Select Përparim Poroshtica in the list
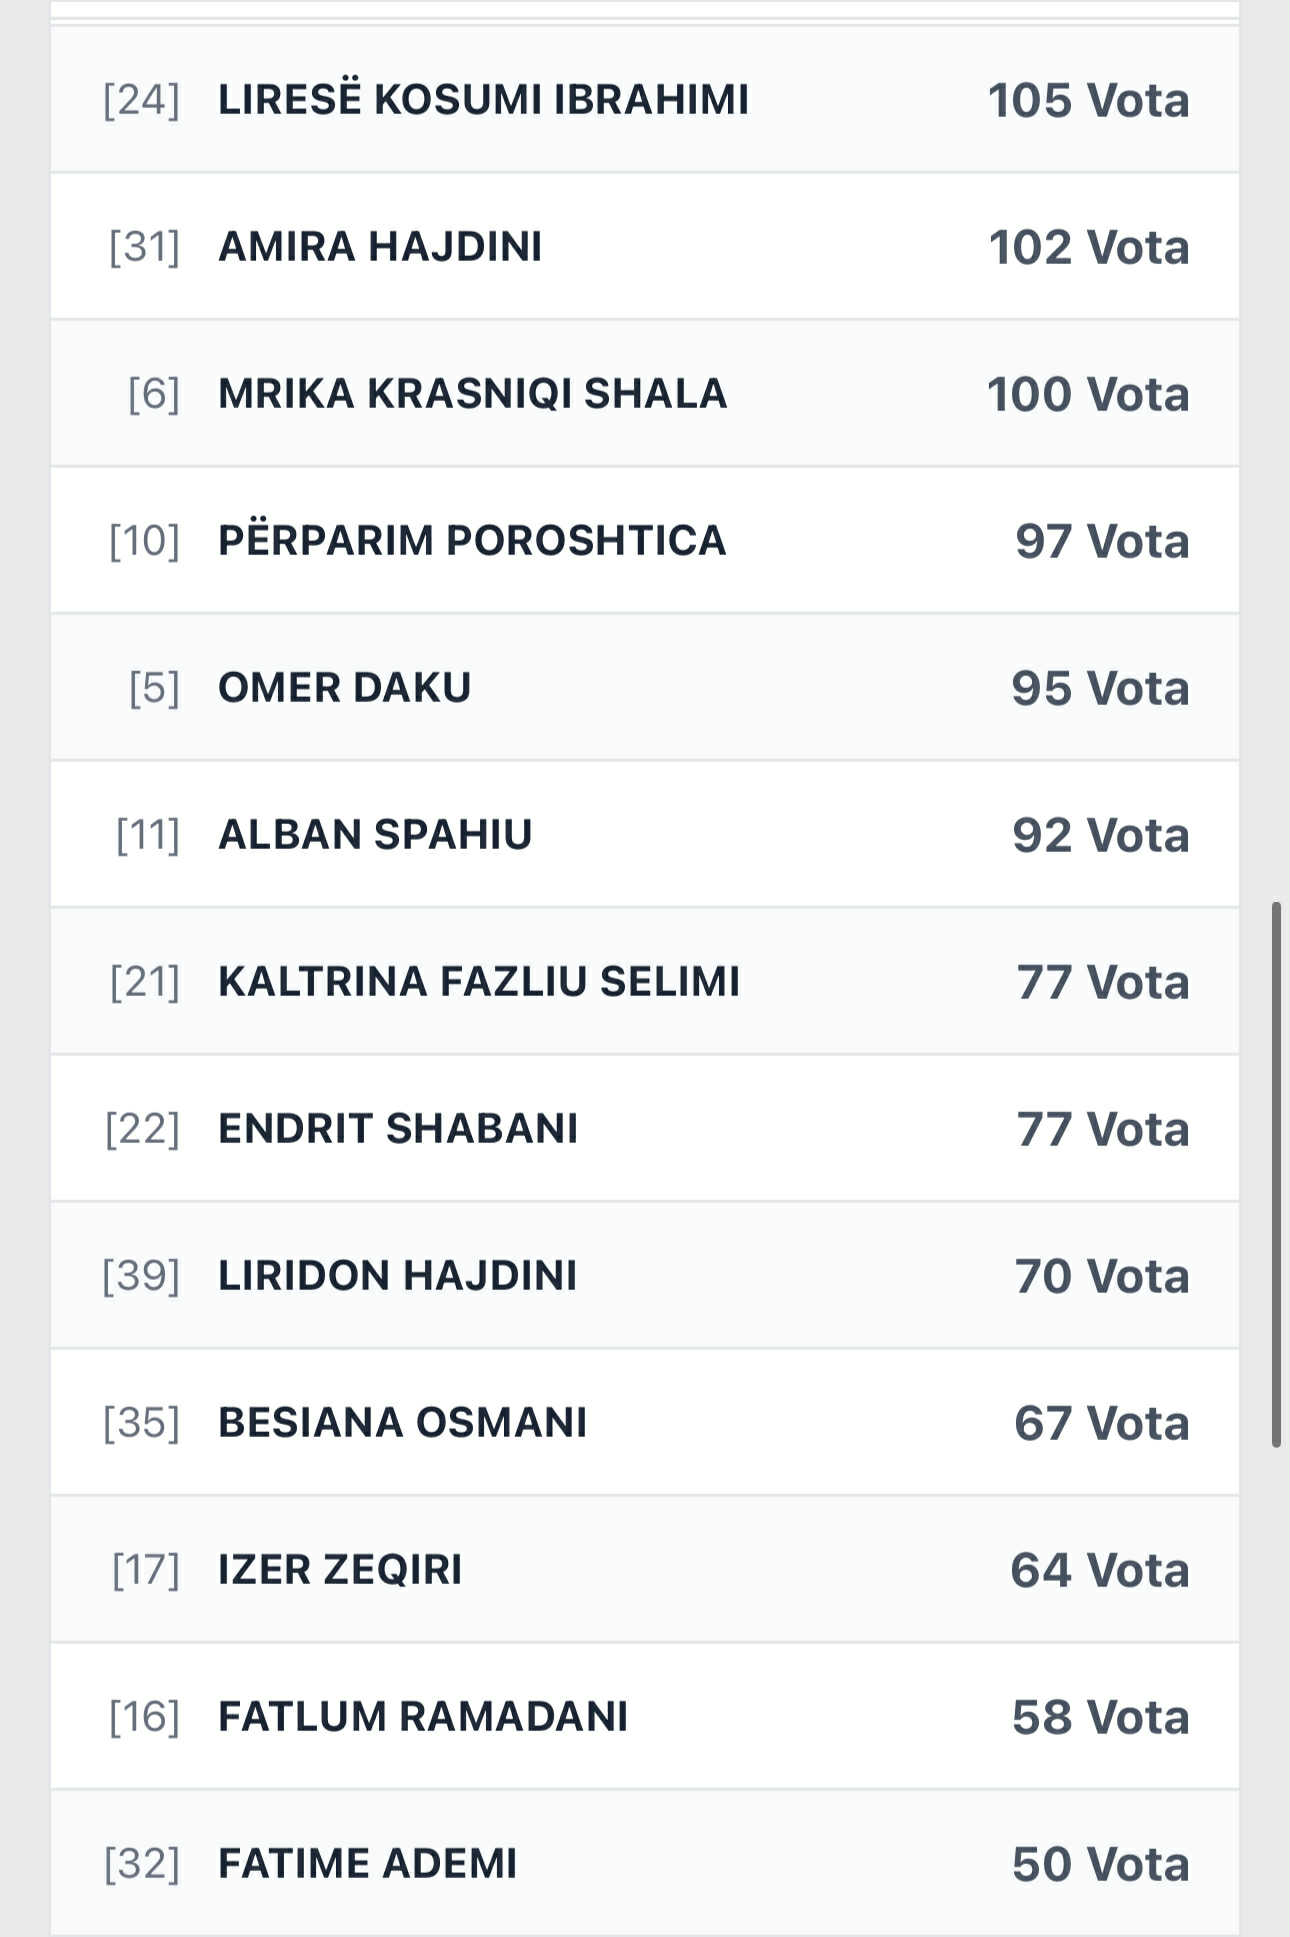1290x1937 pixels. pyautogui.click(x=472, y=540)
